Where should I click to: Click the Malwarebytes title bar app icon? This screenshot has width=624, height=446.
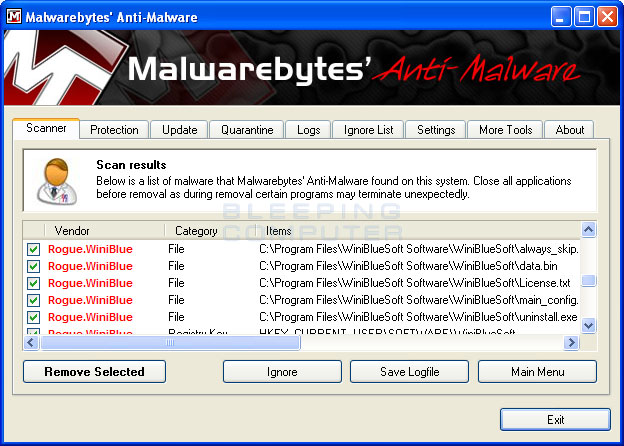coord(14,17)
